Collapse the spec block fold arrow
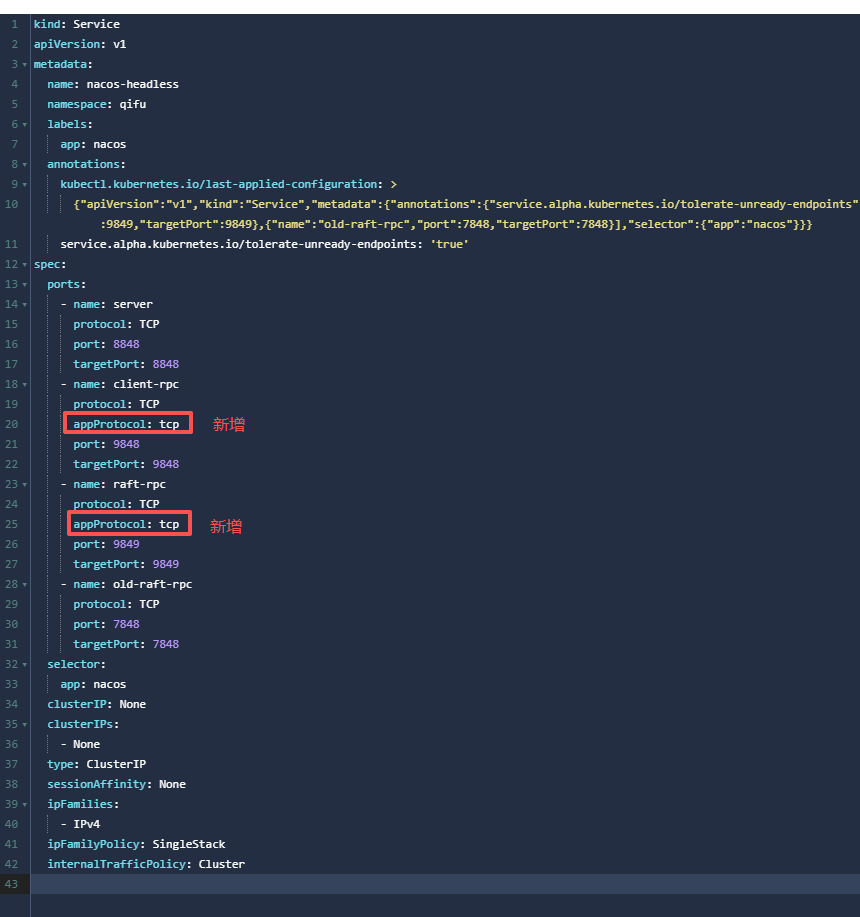860x917 pixels. 25,264
